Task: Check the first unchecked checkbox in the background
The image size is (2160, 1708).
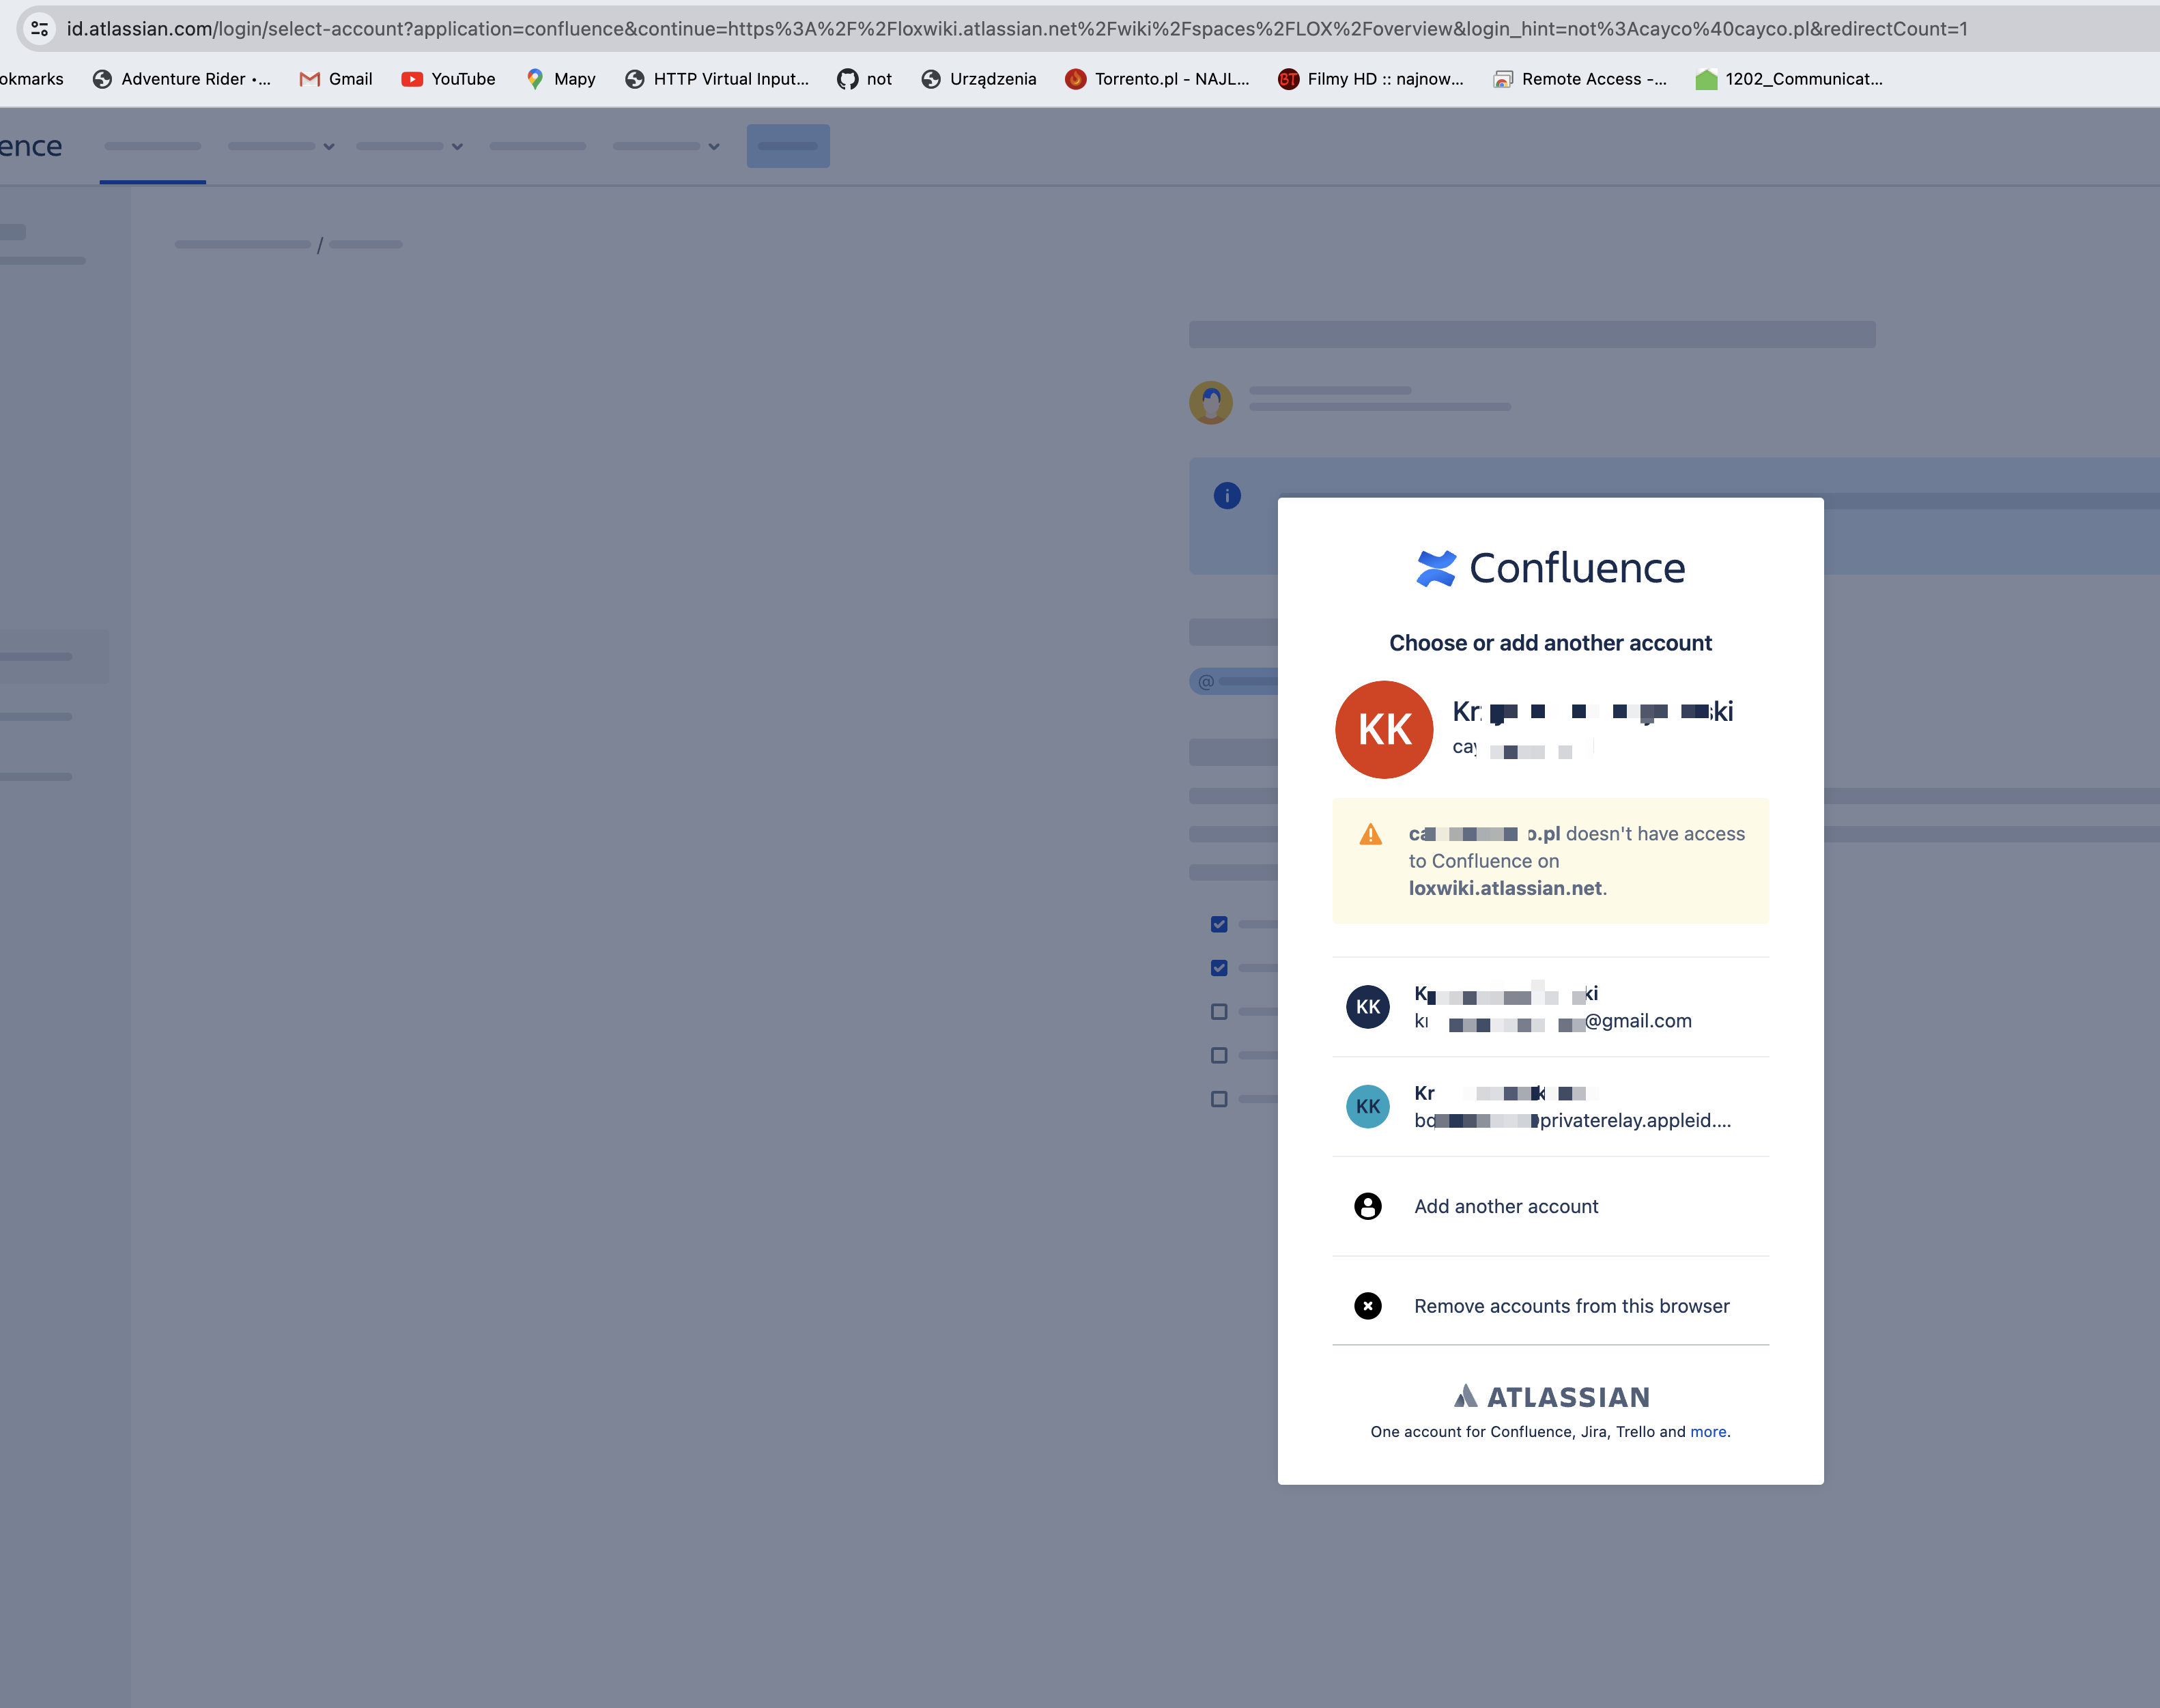Action: pos(1219,1012)
